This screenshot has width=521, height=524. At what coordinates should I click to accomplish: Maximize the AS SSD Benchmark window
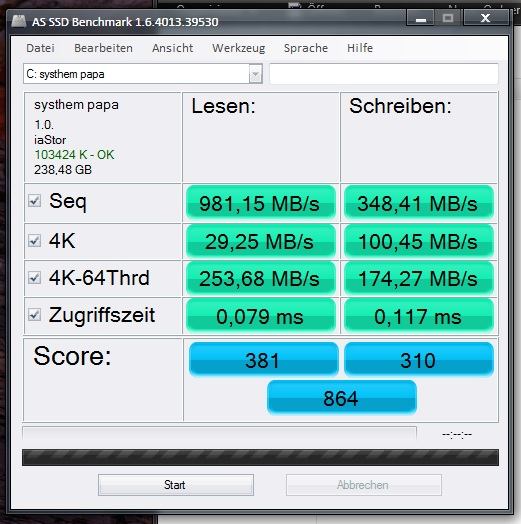(448, 18)
